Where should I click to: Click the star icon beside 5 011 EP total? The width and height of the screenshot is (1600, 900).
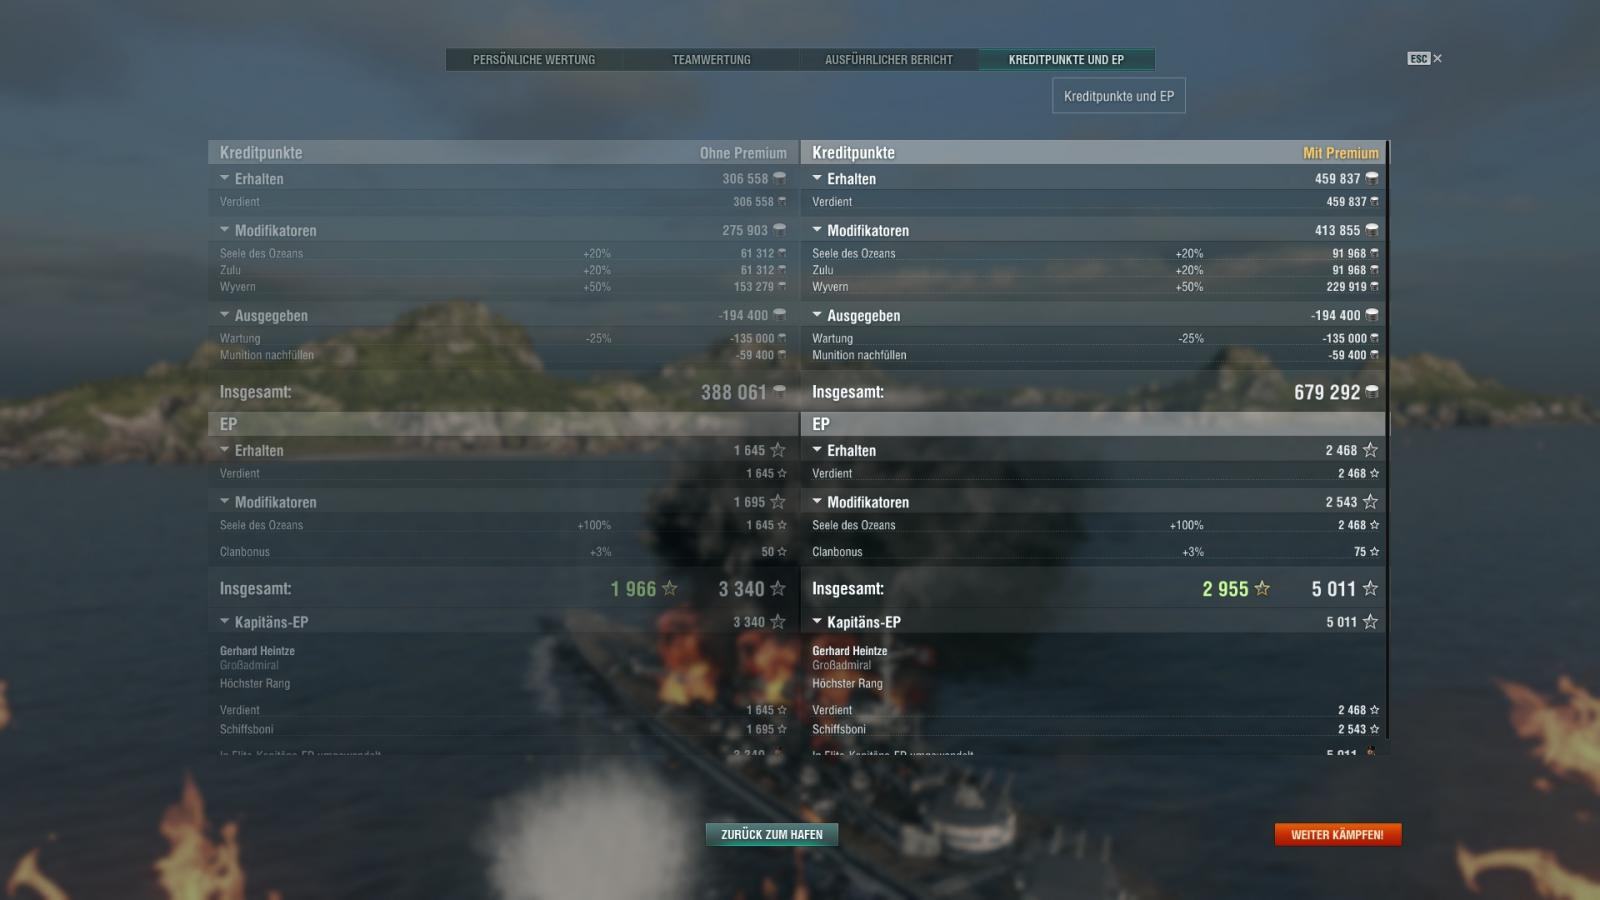click(1370, 589)
